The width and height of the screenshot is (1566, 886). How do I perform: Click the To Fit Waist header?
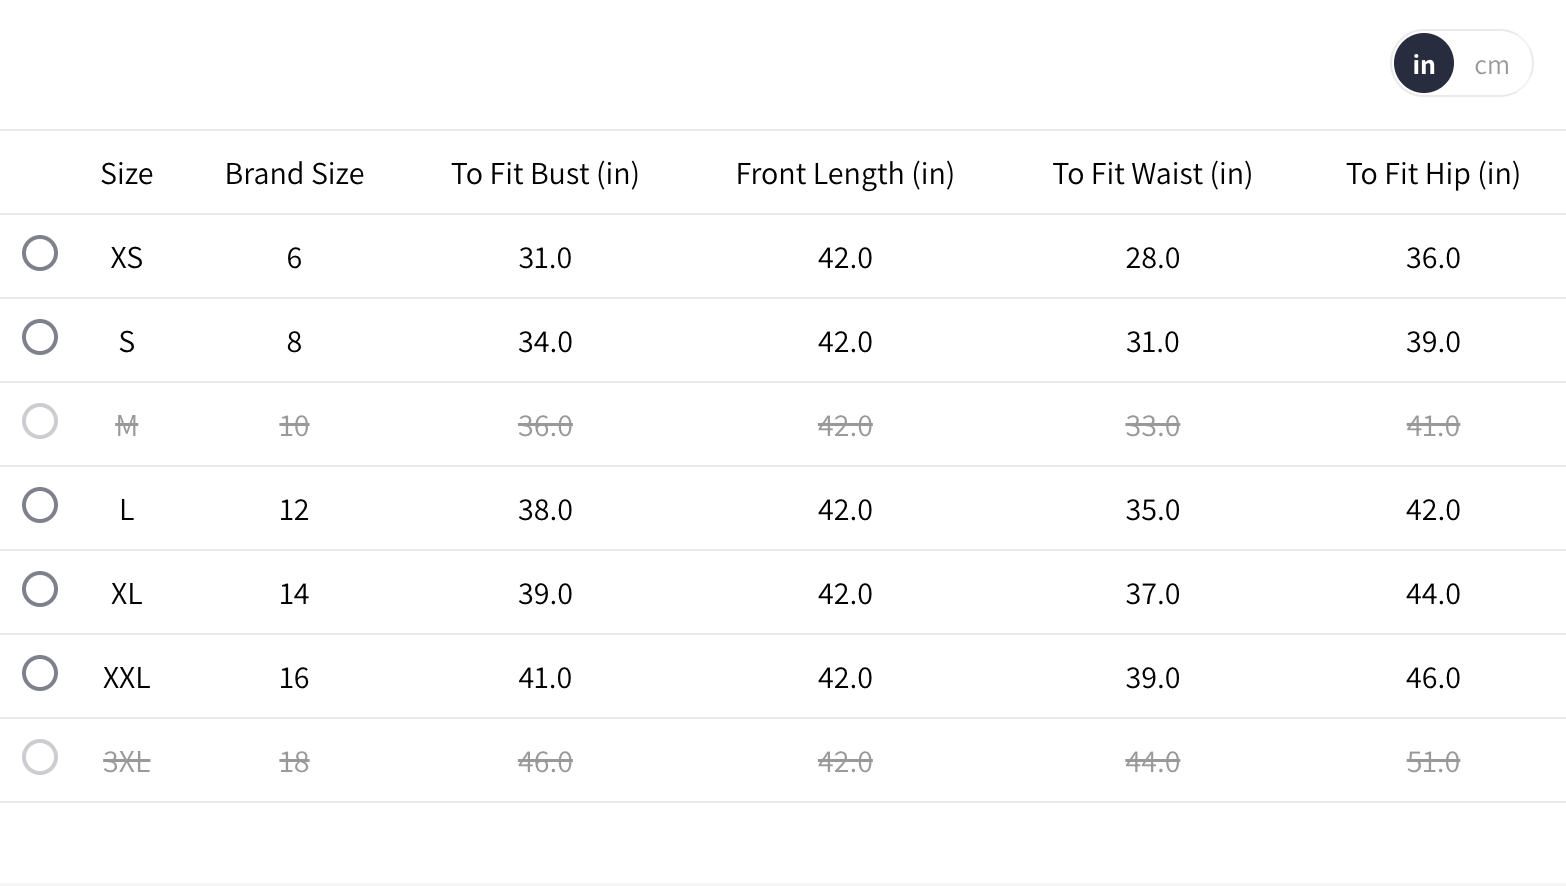pos(1152,174)
